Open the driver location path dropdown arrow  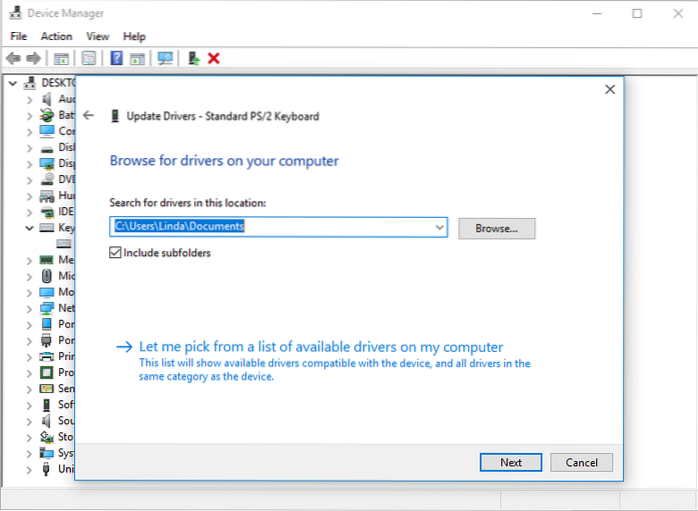(x=439, y=228)
